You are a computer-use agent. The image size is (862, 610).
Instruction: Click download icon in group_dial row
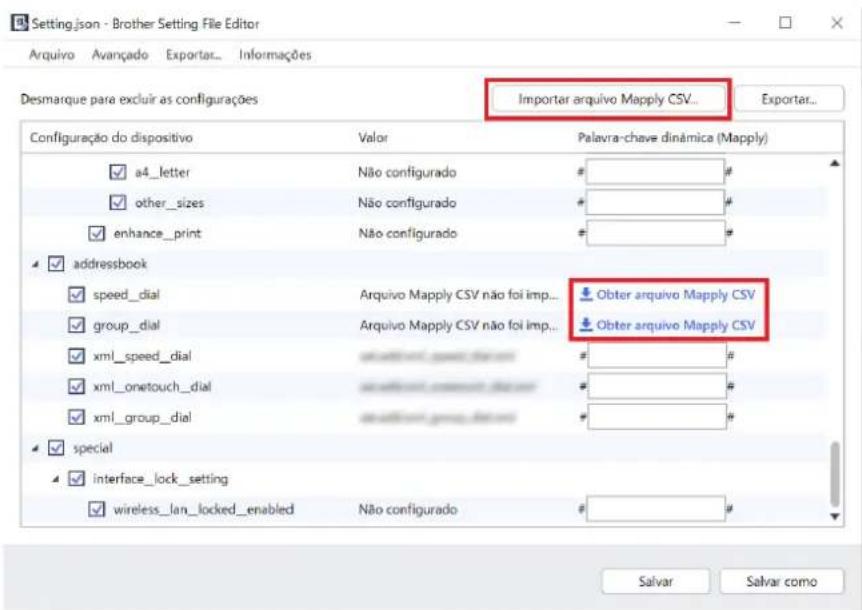tap(586, 325)
